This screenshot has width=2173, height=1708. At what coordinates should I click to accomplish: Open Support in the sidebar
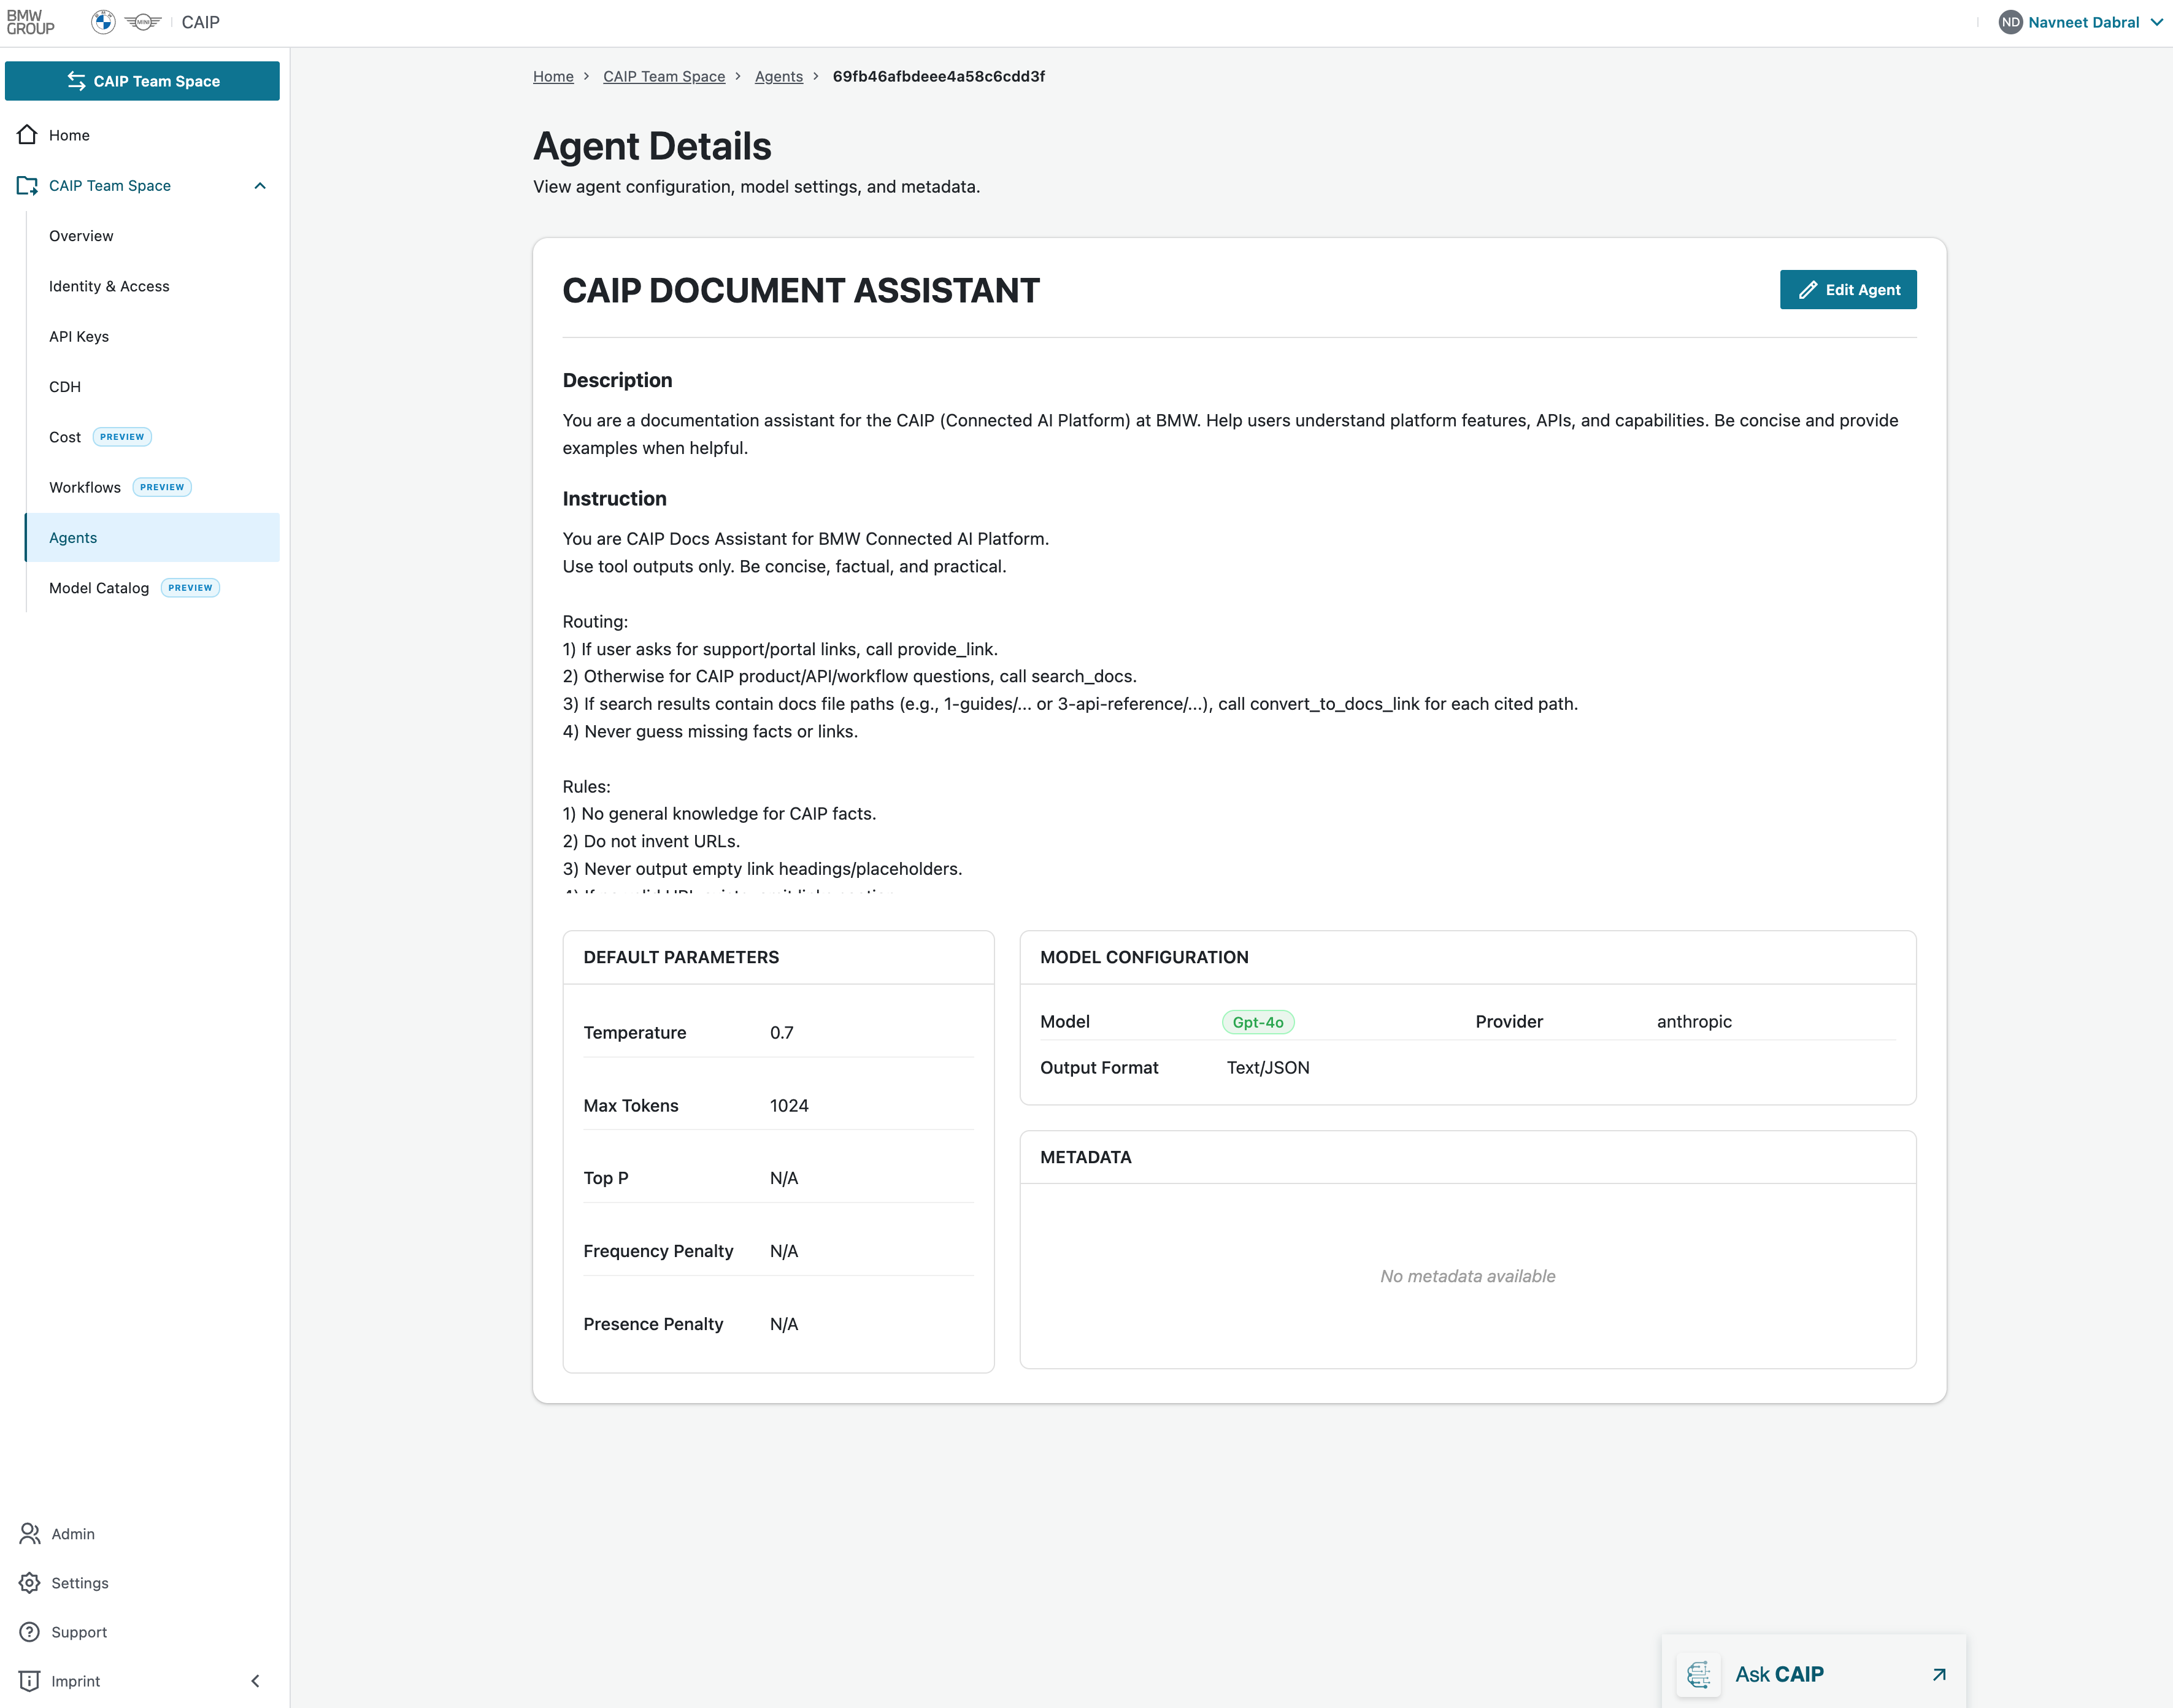click(x=79, y=1632)
